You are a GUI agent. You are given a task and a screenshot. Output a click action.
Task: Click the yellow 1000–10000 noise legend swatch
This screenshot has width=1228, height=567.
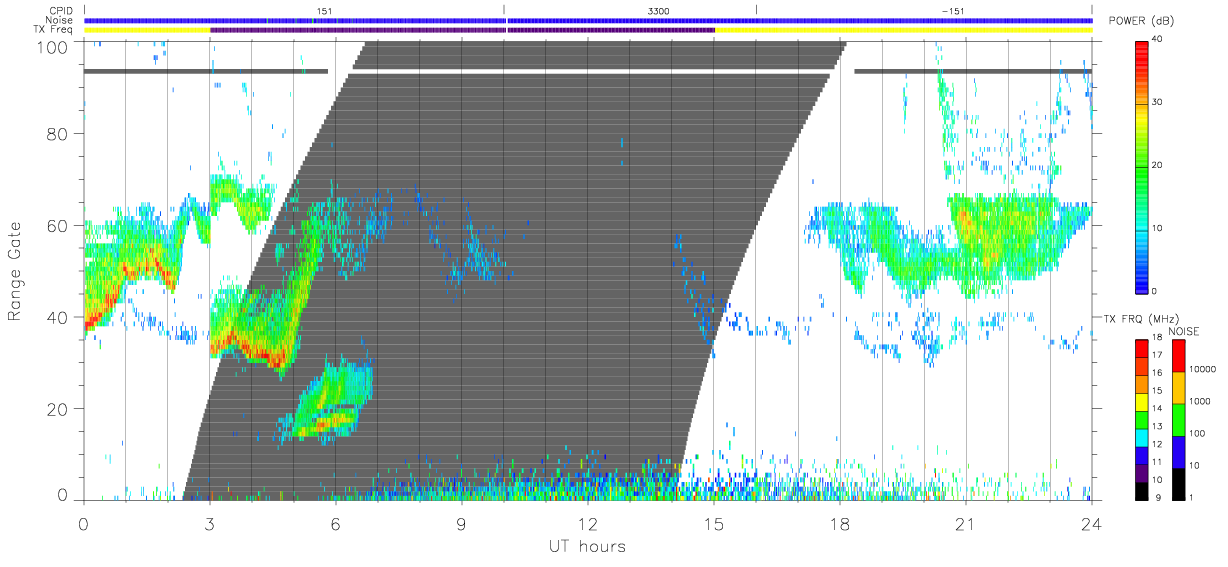coord(1179,386)
